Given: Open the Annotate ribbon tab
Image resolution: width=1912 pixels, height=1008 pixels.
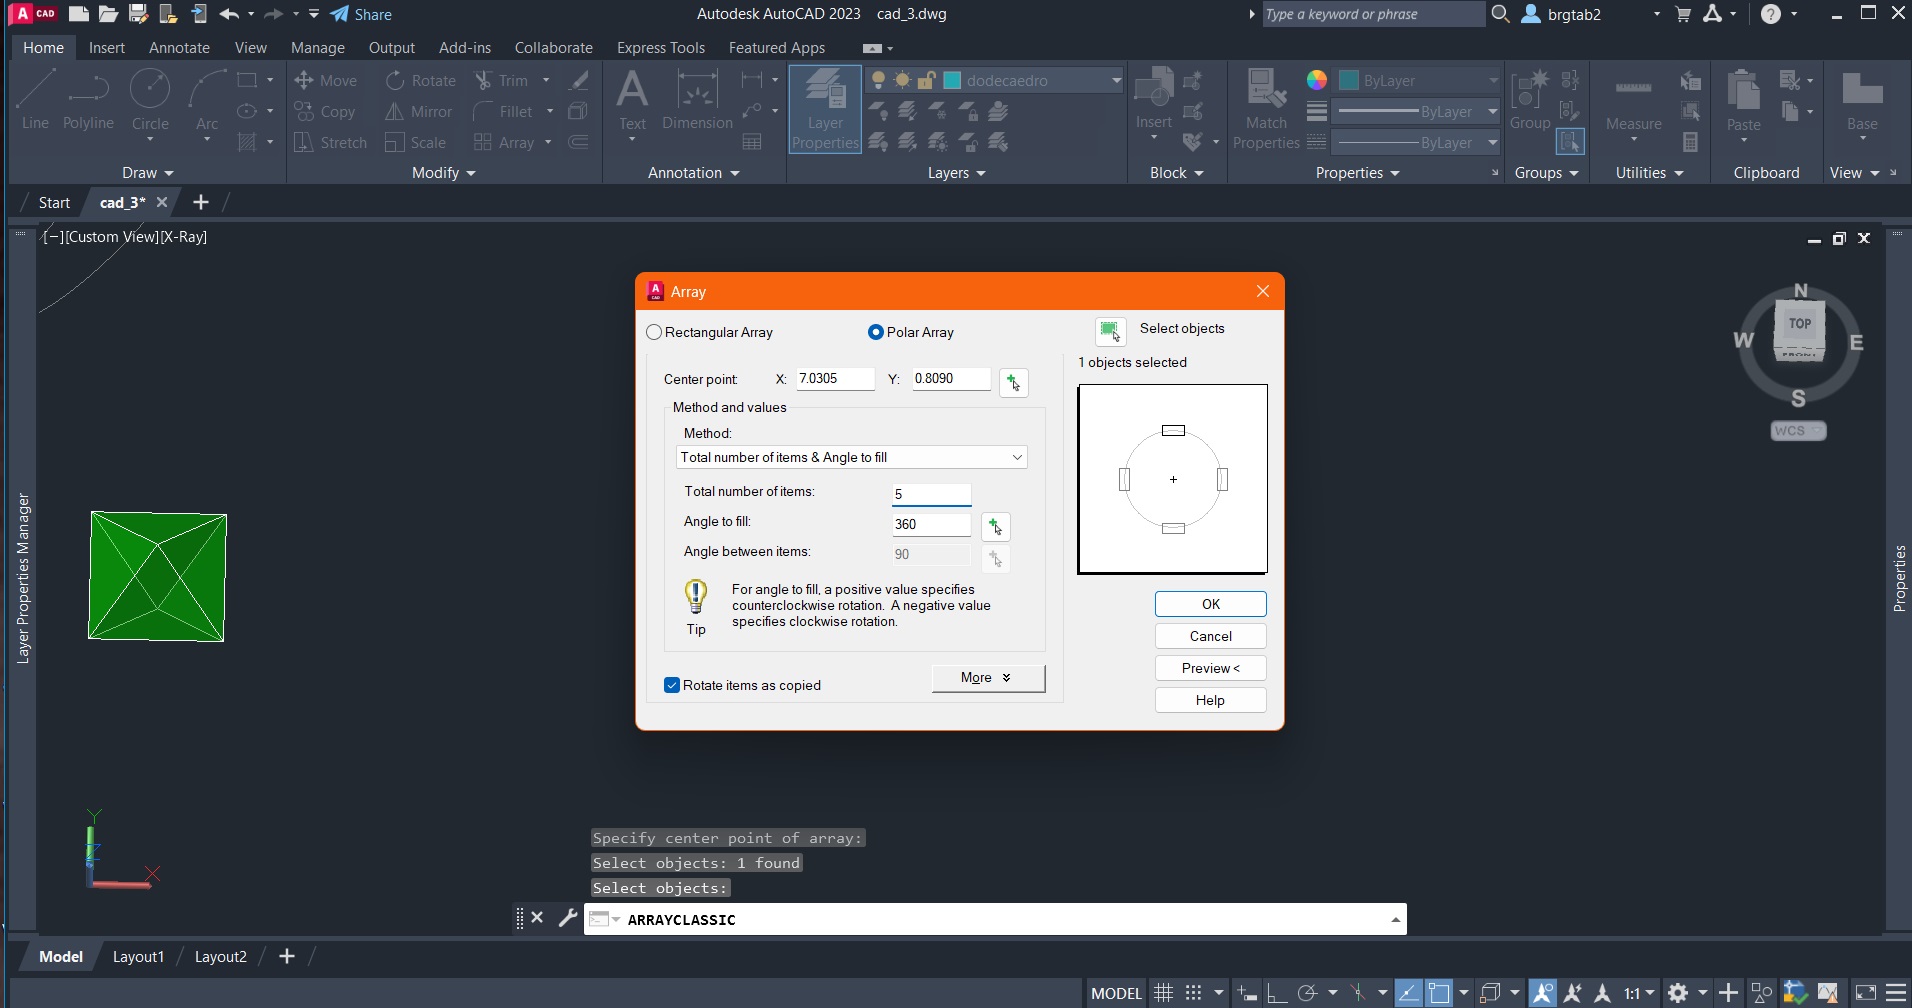Looking at the screenshot, I should coord(179,47).
